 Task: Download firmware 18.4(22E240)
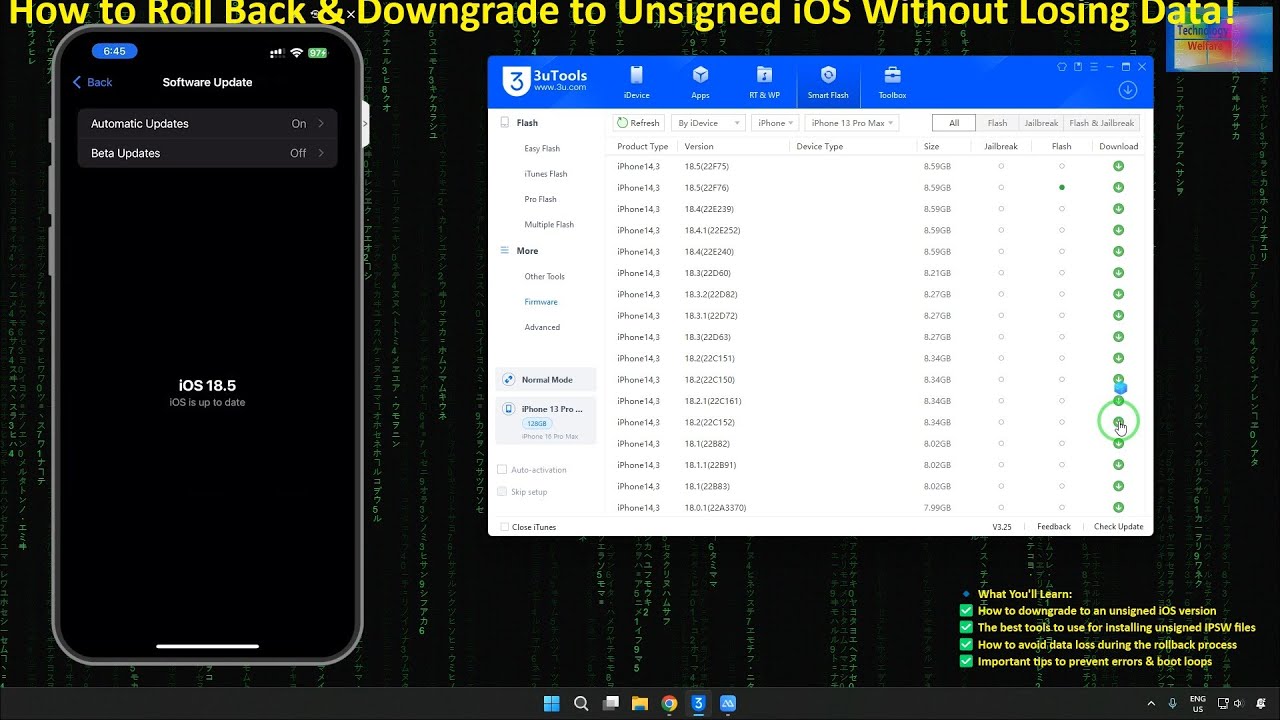(x=1118, y=251)
